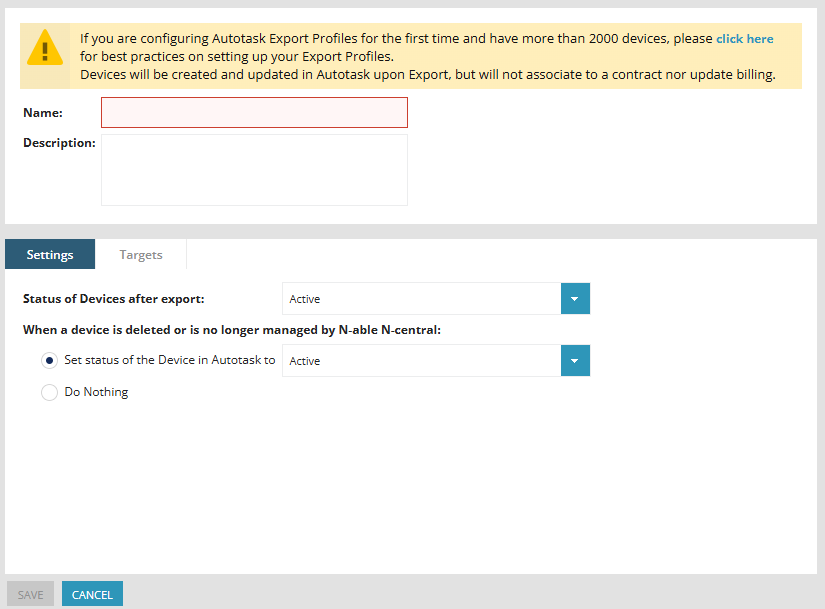Viewport: 825px width, 609px height.
Task: Choose the Do Nothing radio button
Action: pyautogui.click(x=50, y=393)
